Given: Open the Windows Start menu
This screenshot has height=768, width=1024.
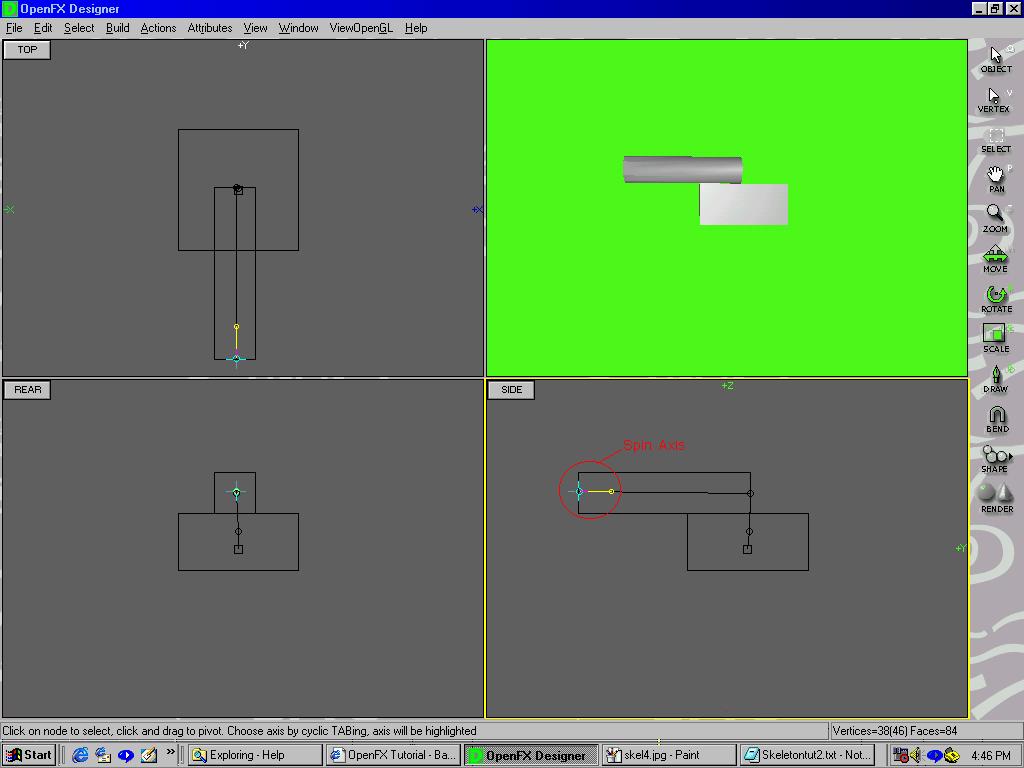Looking at the screenshot, I should click(29, 755).
